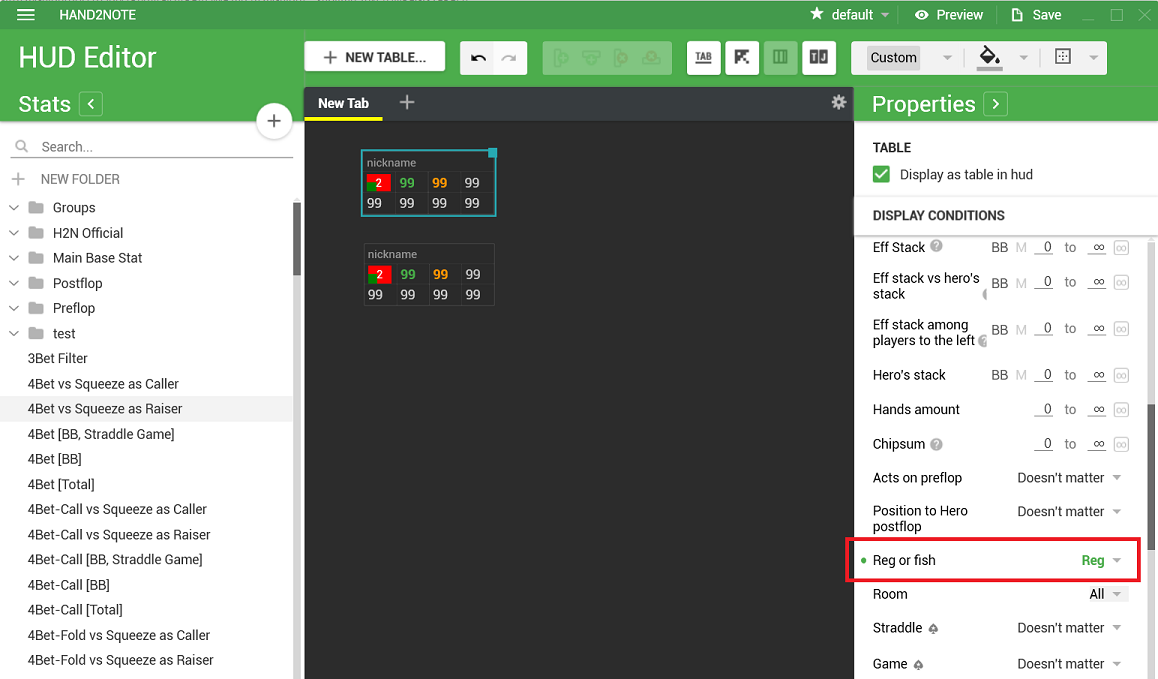Viewport: 1158px width, 679px height.
Task: Open the Reg or fish dropdown
Action: pos(1101,561)
